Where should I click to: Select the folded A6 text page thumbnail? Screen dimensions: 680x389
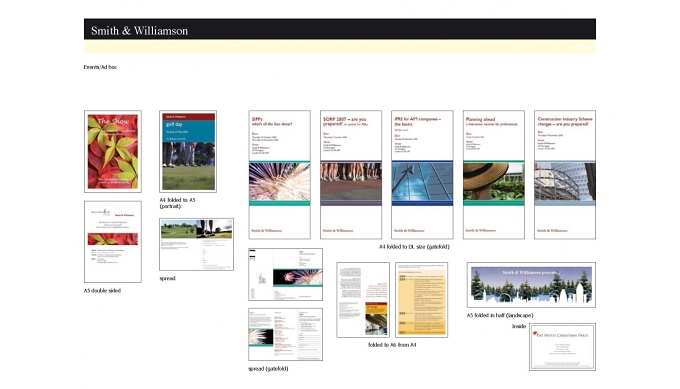point(363,300)
